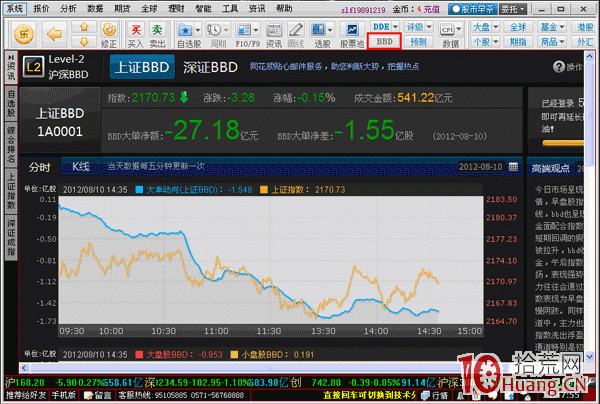Screen dimensions: 600x404
Task: Click the 行情 quotes icon in status bar
Action: click(435, 395)
